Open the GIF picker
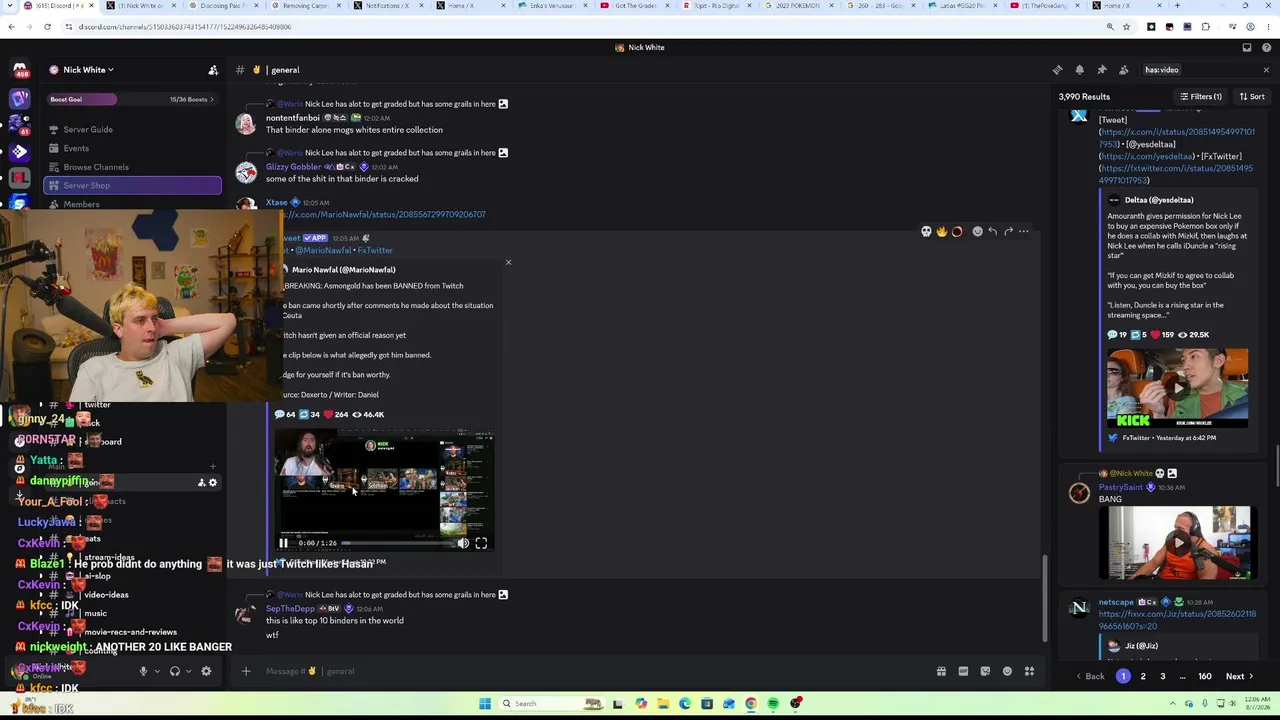1280x720 pixels. [963, 671]
